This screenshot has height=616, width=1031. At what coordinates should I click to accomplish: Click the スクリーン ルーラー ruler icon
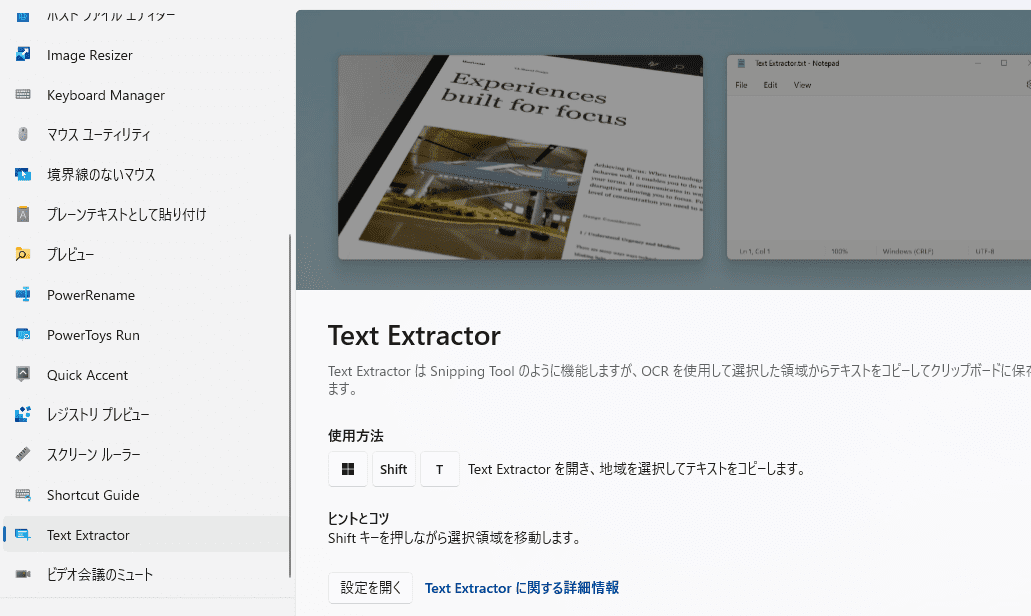tap(23, 454)
